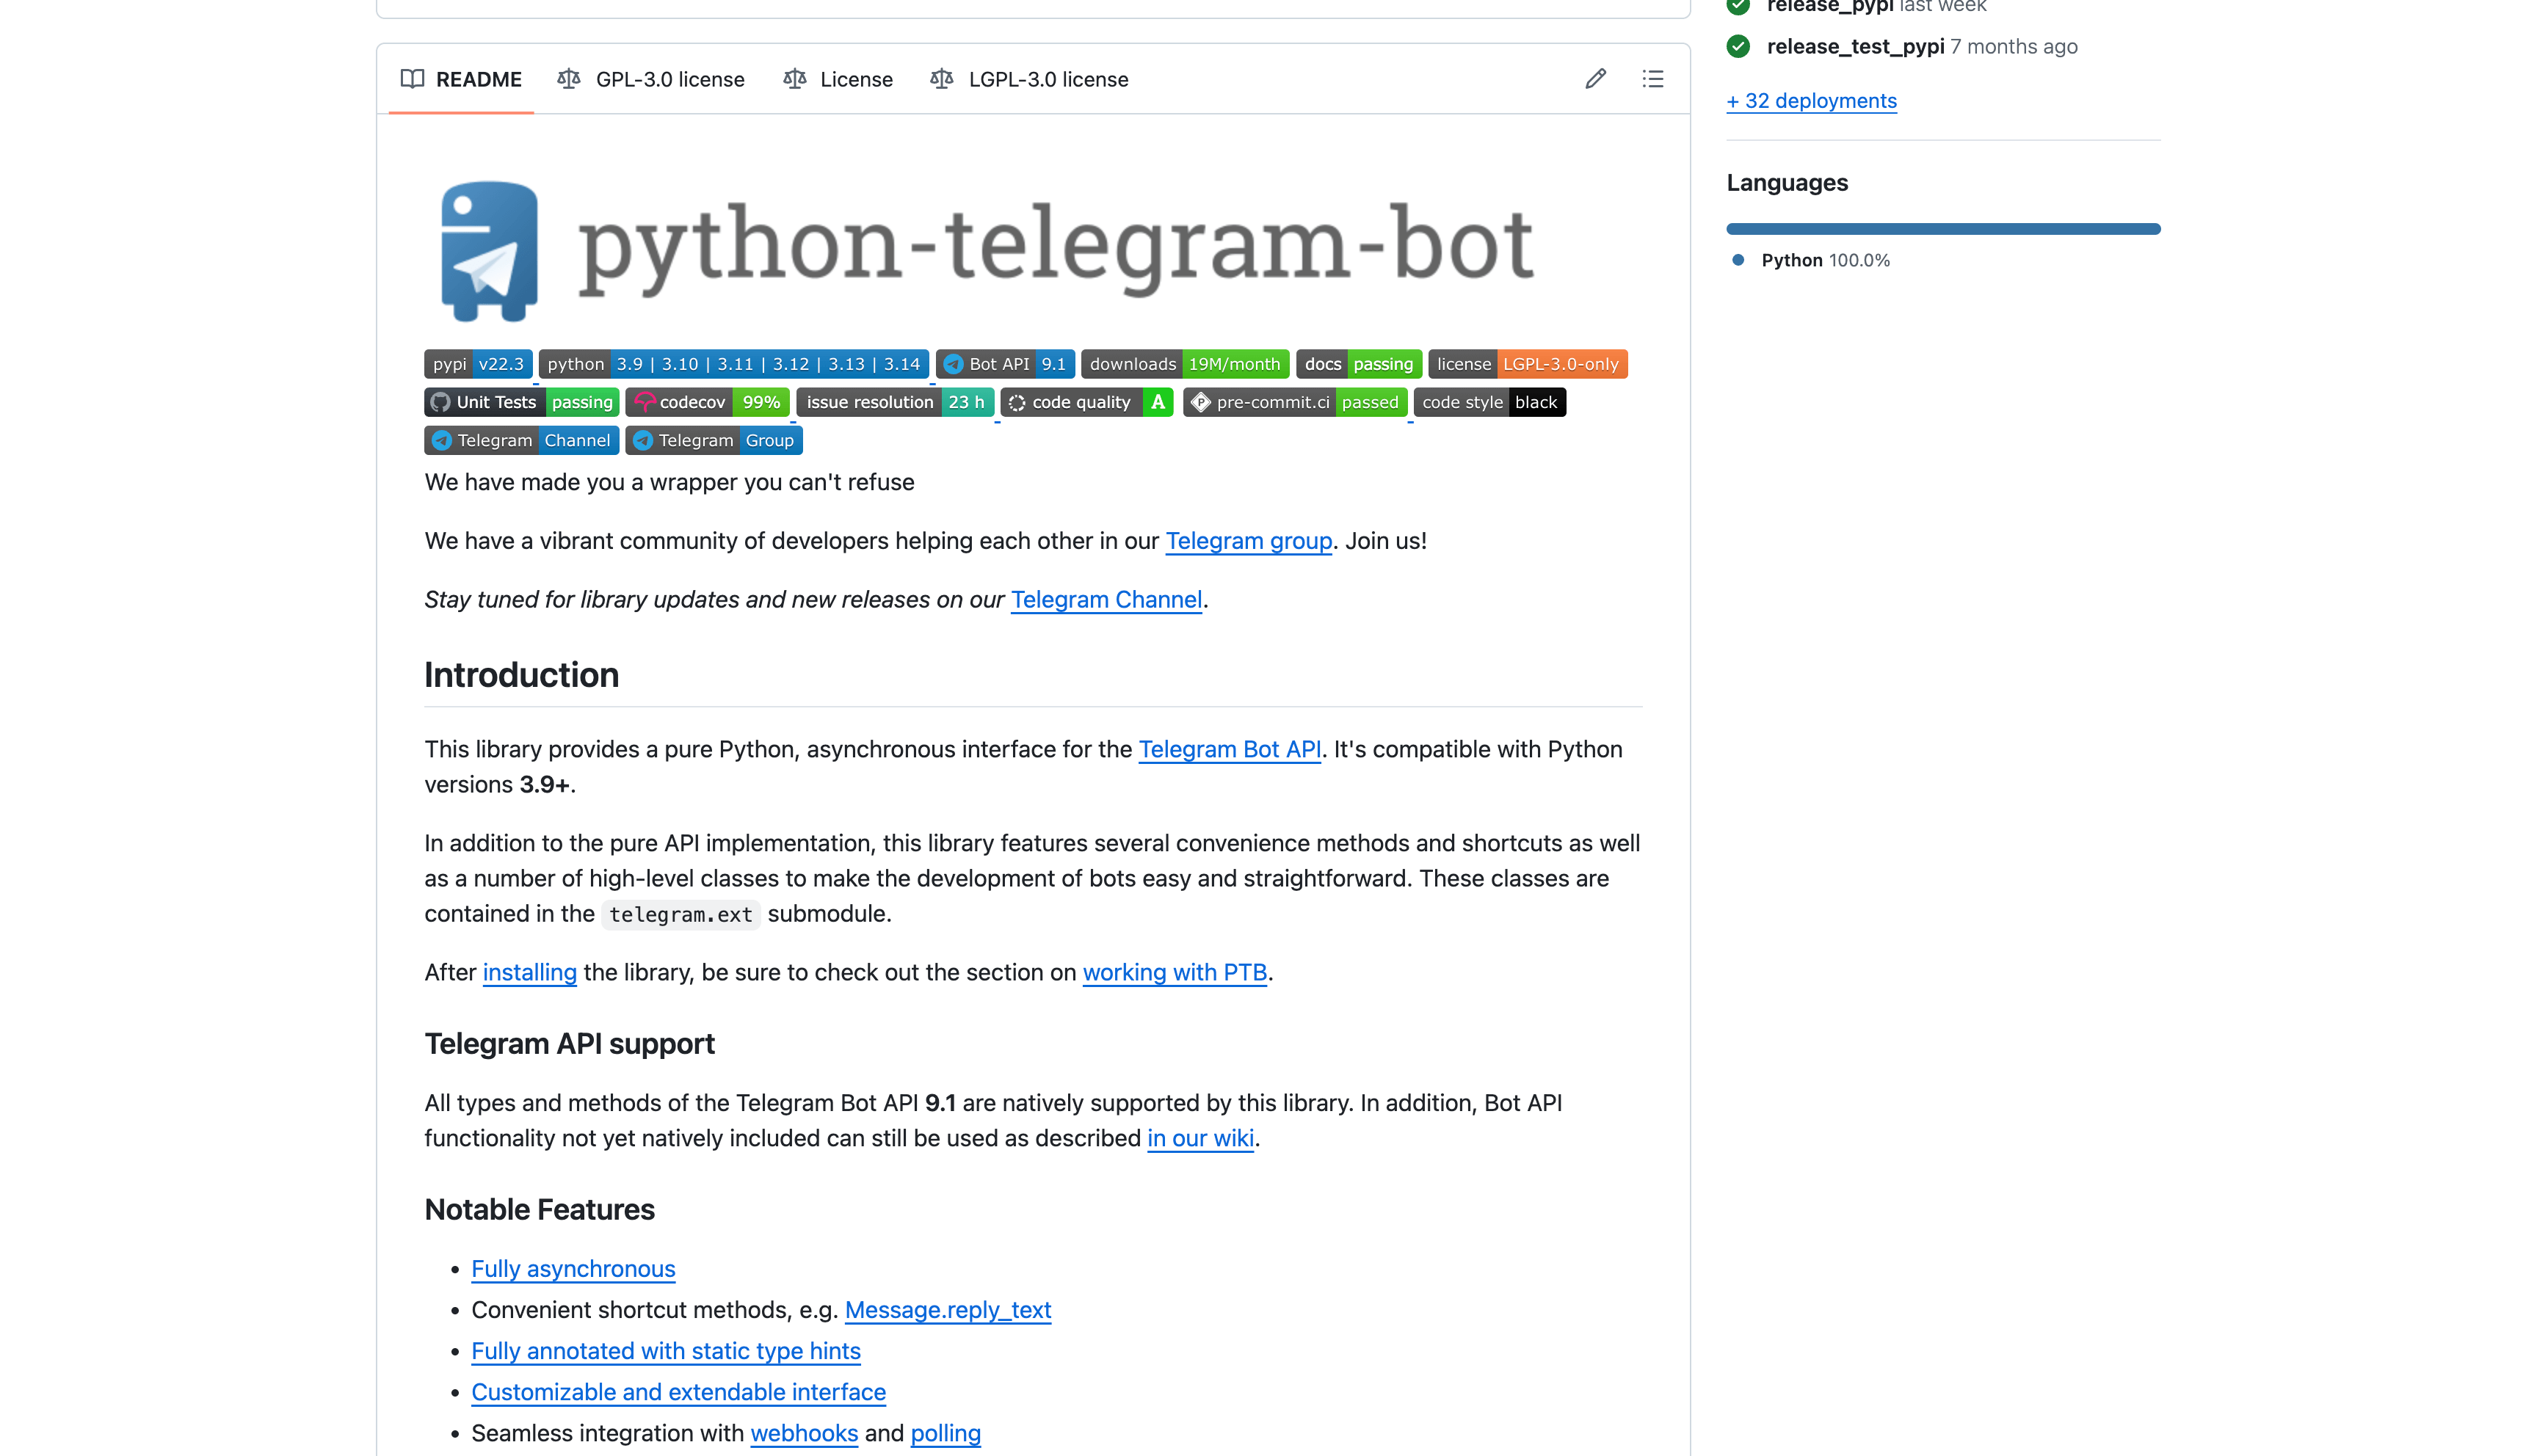Click the code style black badge
This screenshot has height=1456, width=2537.
[x=1489, y=402]
